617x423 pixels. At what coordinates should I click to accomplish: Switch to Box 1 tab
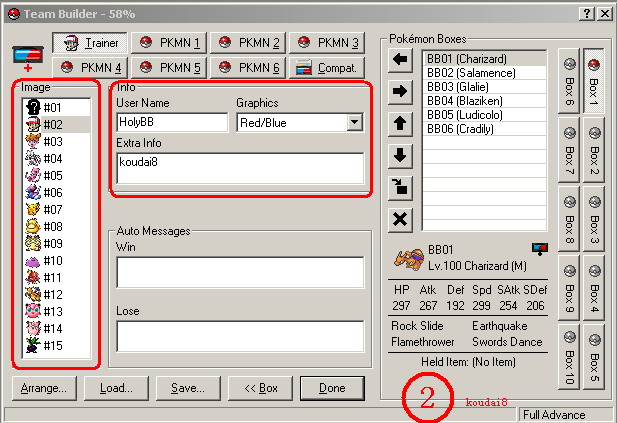[594, 81]
